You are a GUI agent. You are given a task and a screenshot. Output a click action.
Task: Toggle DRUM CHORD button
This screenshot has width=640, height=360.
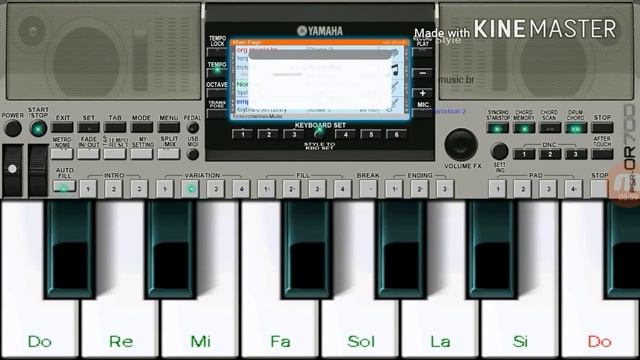click(576, 128)
